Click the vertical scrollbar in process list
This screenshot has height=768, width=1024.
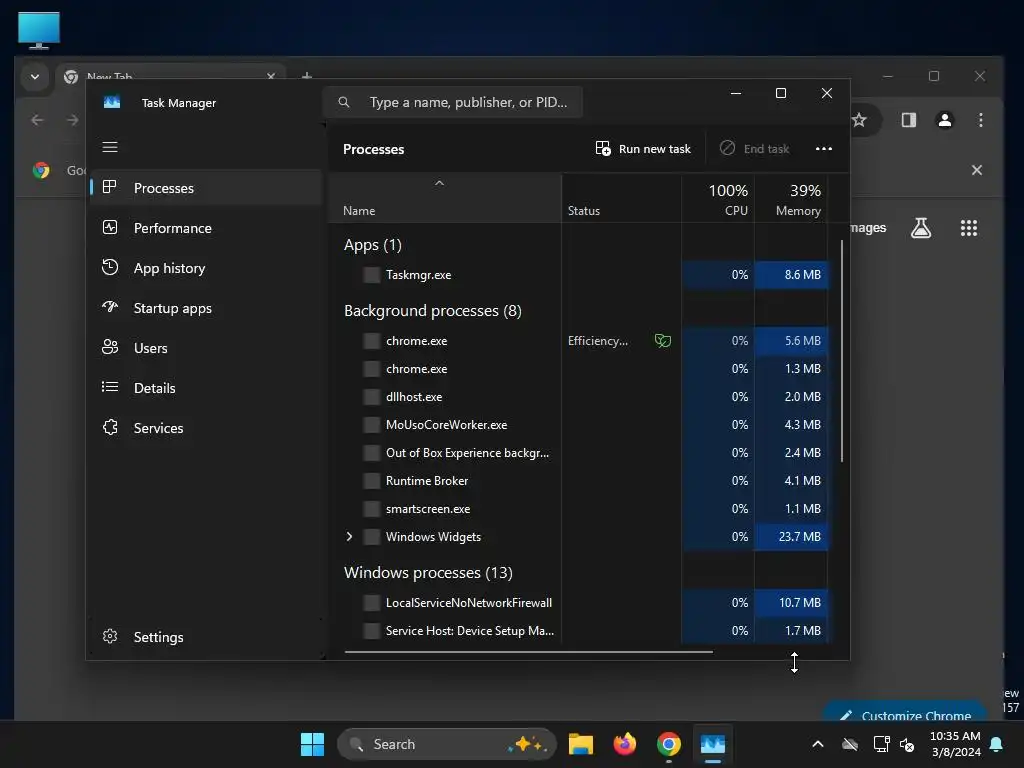(x=842, y=351)
